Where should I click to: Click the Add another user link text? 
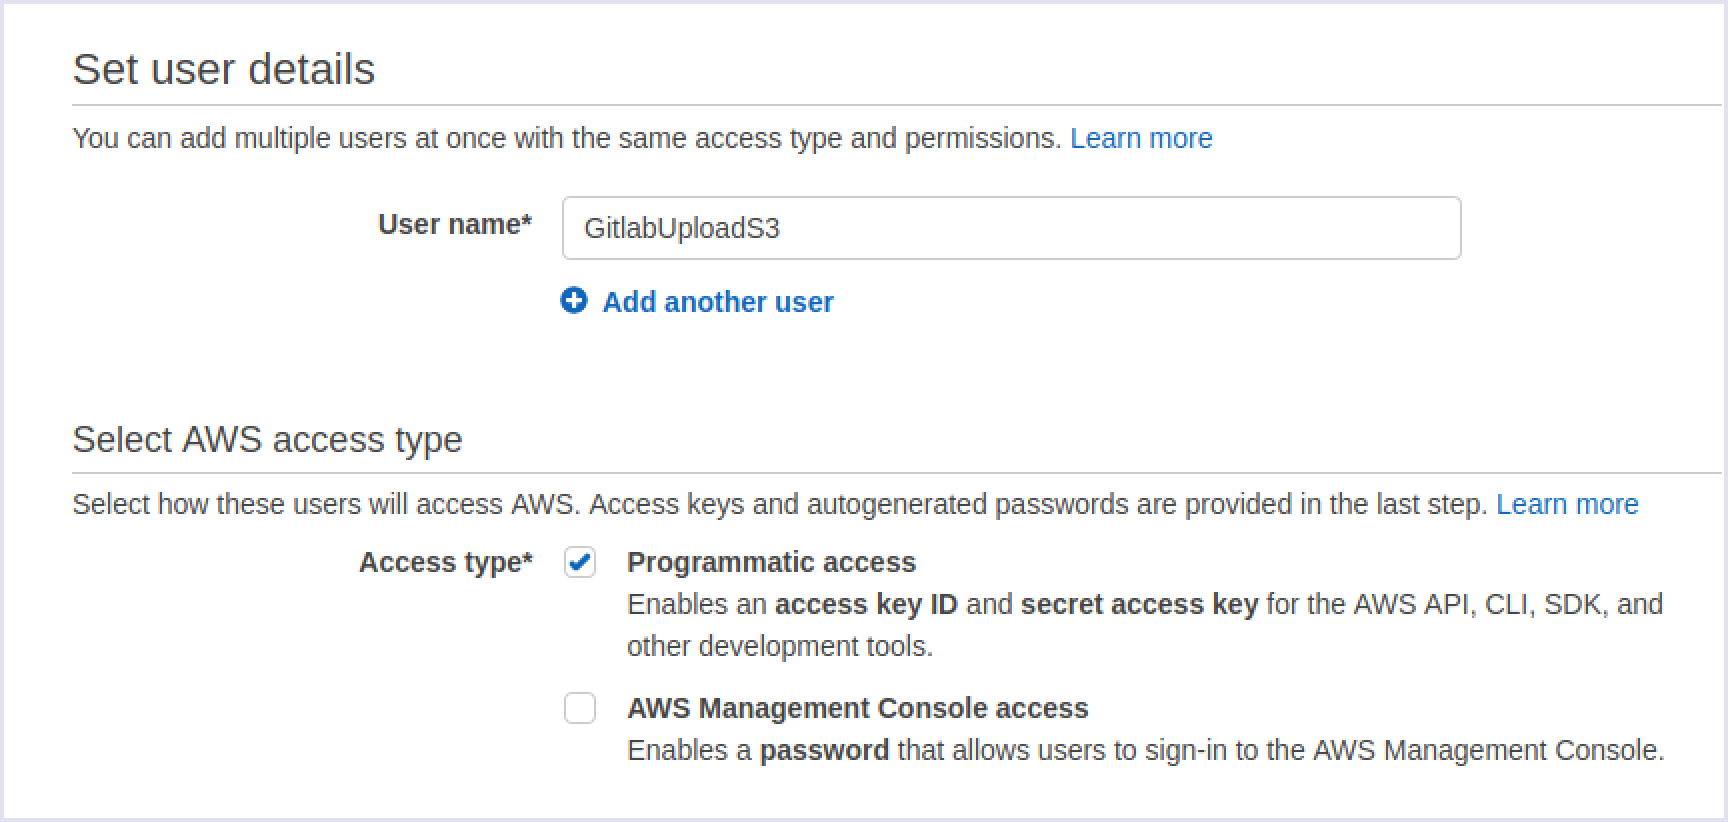coord(717,302)
